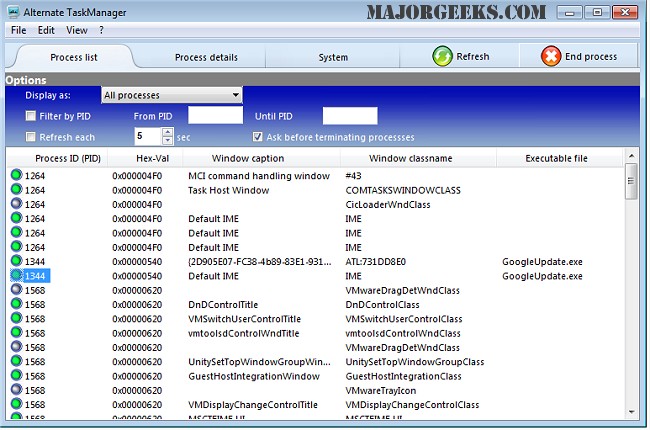Increase refresh seconds with the up arrow
650x430 pixels.
[x=168, y=132]
